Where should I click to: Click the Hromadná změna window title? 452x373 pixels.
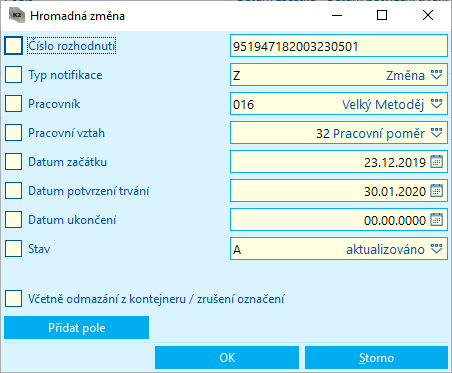pos(77,16)
